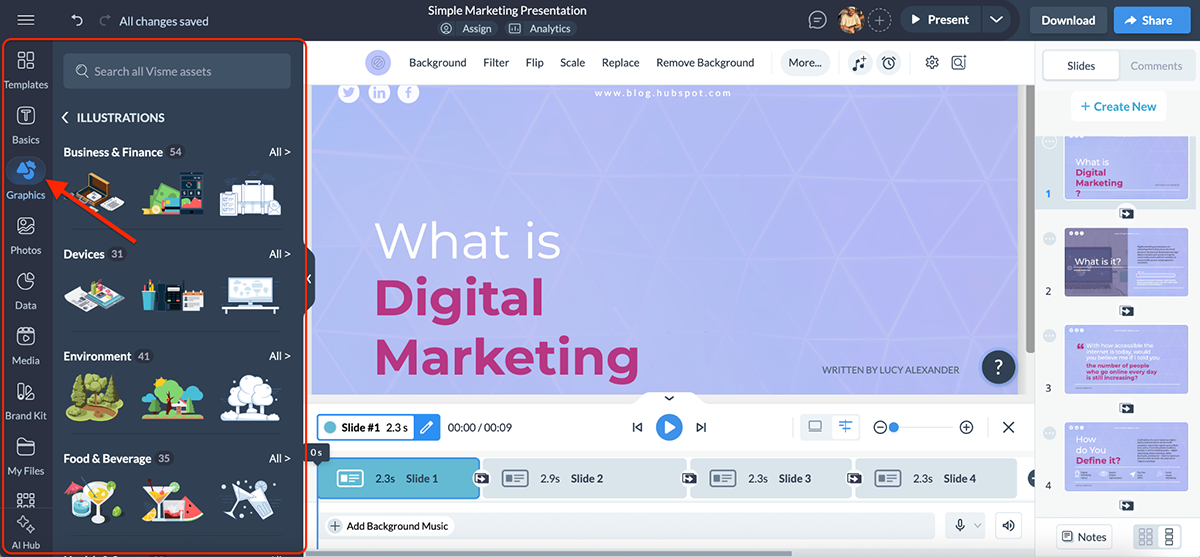Open the timing clock icon
The width and height of the screenshot is (1200, 557).
(888, 63)
